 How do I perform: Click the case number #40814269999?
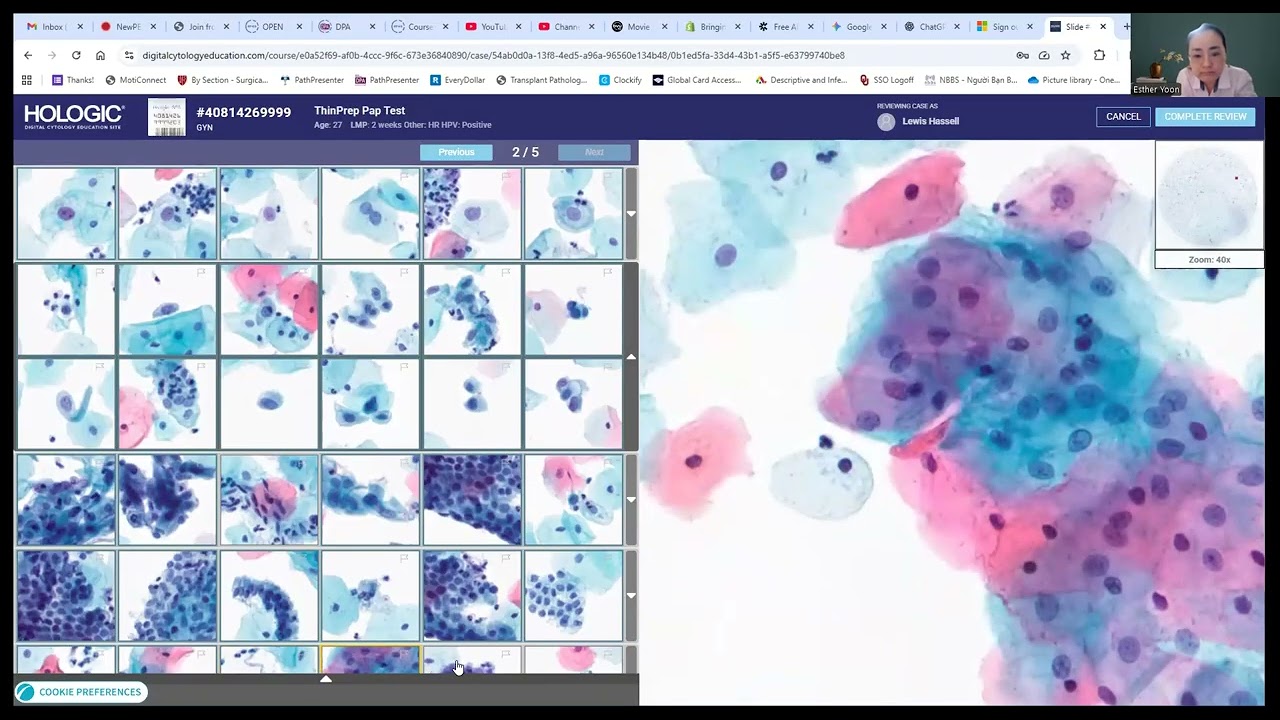(x=244, y=112)
